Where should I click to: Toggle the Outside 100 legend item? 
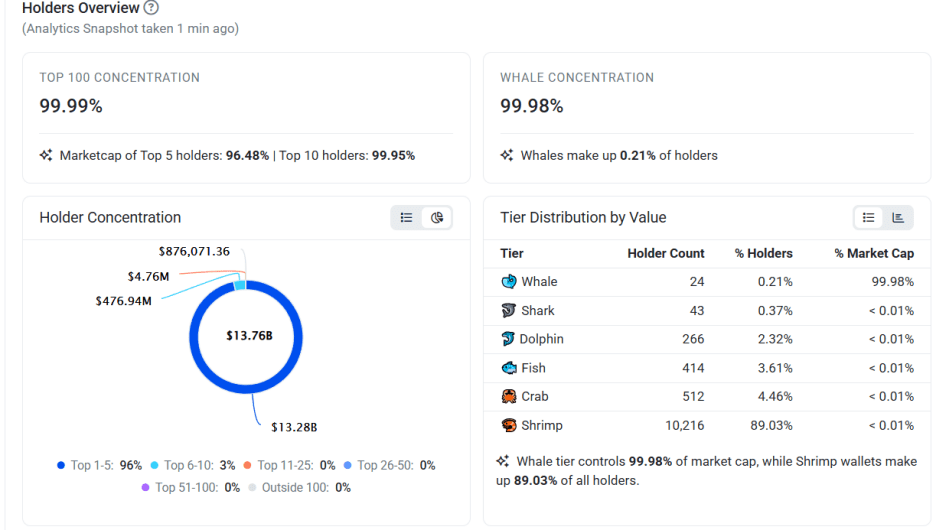[x=298, y=488]
